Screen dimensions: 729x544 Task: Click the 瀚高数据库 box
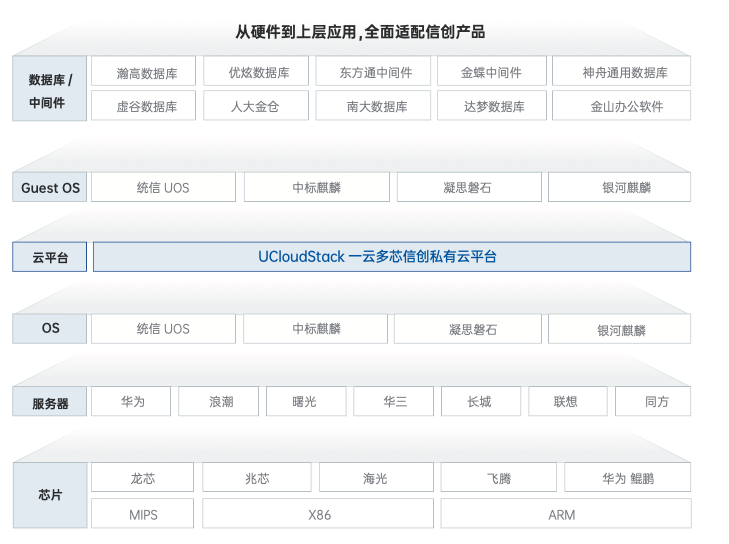click(146, 72)
